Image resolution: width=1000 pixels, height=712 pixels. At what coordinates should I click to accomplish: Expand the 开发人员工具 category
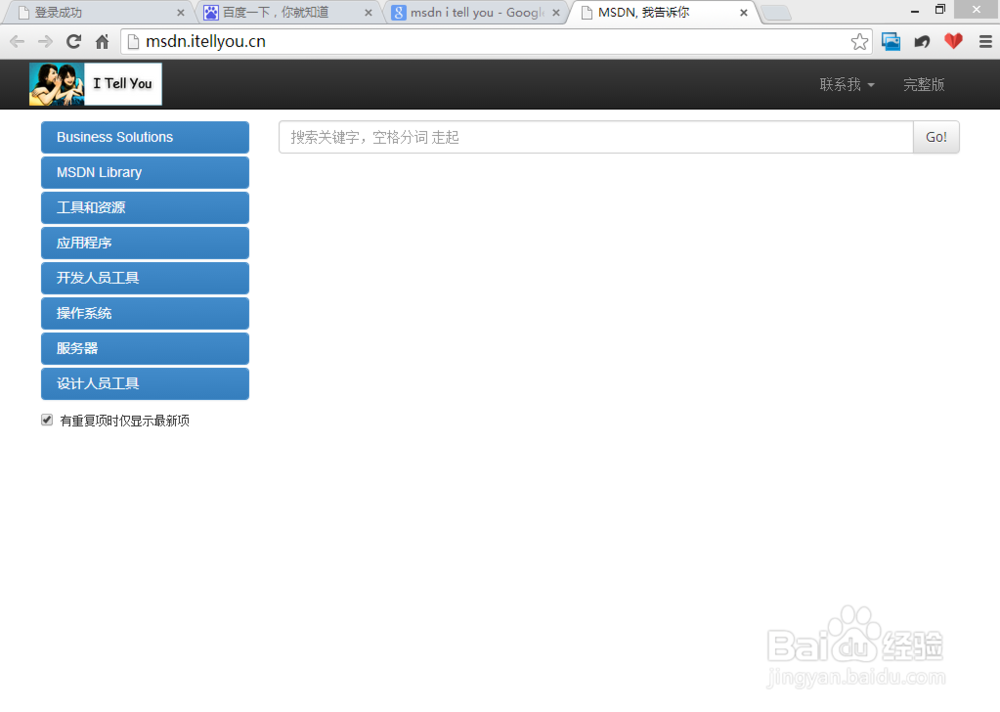pos(145,278)
